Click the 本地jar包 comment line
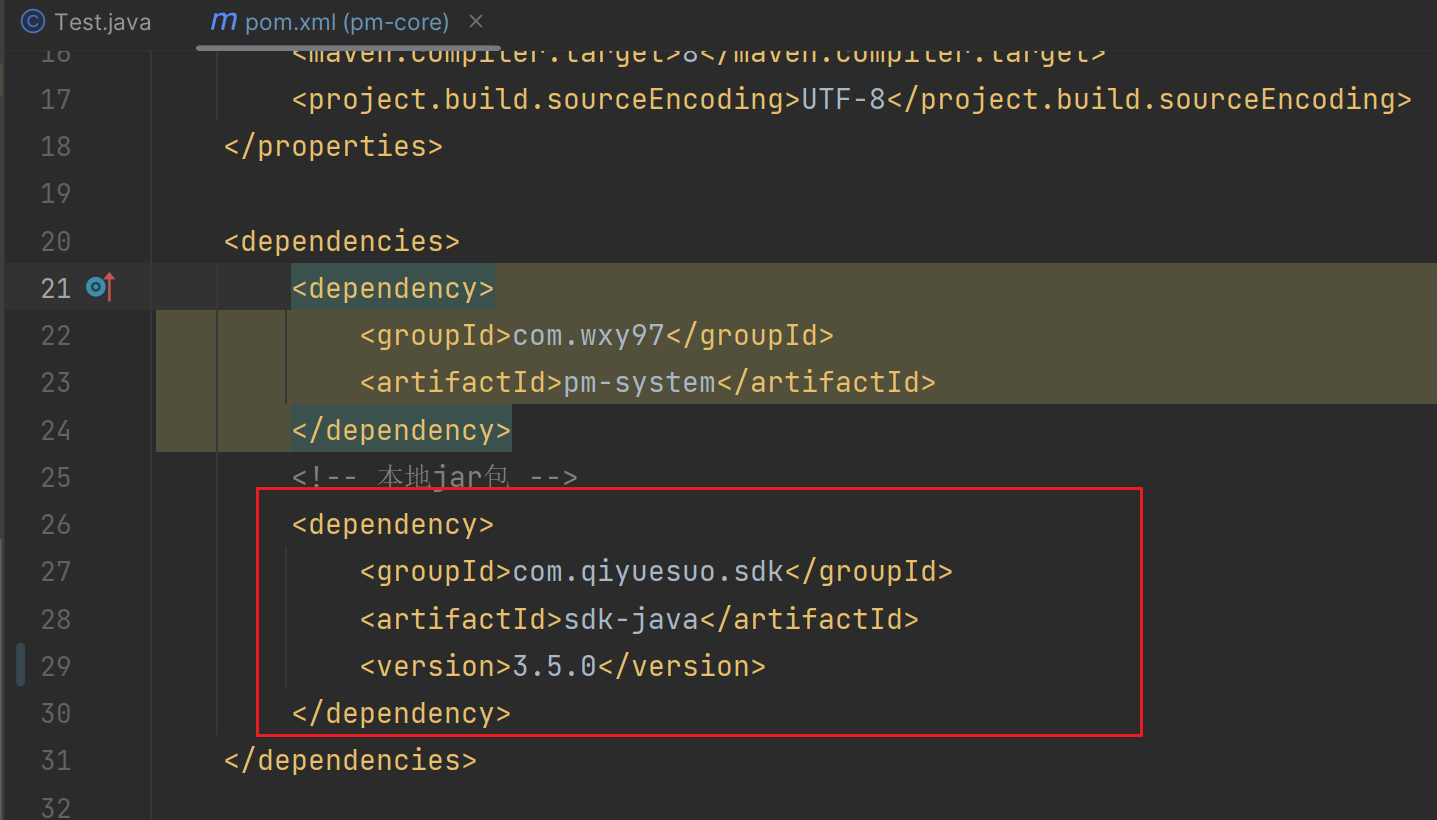 (x=435, y=477)
